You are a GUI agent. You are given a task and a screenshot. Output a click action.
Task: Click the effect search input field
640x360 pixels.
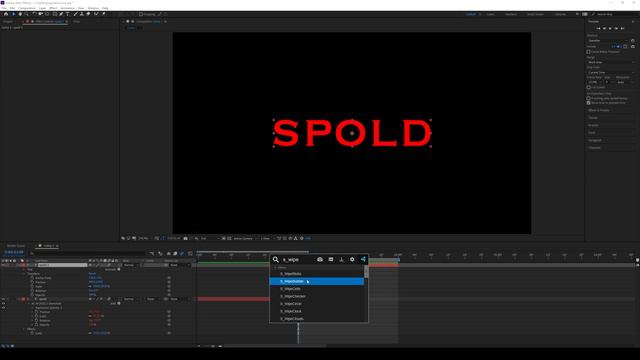[297, 260]
